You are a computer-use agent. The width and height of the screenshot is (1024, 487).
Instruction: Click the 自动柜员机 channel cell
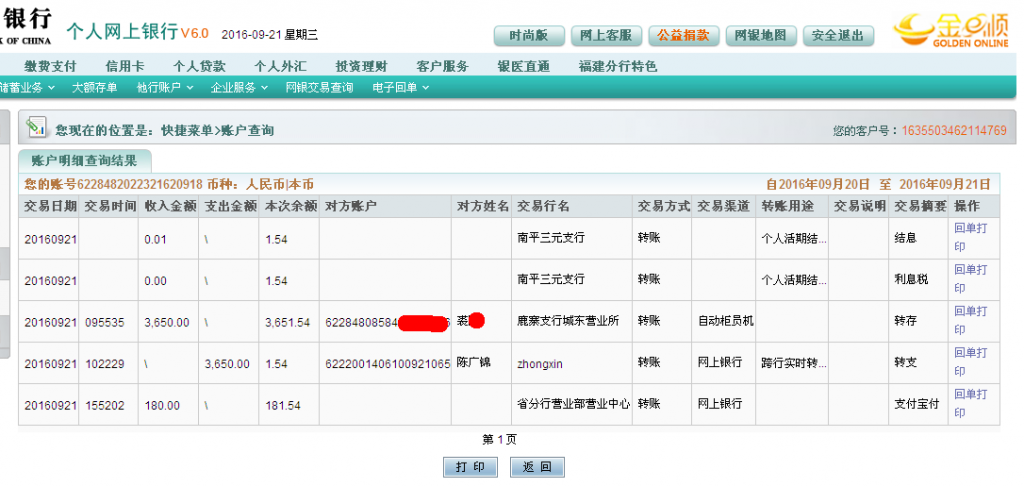726,321
